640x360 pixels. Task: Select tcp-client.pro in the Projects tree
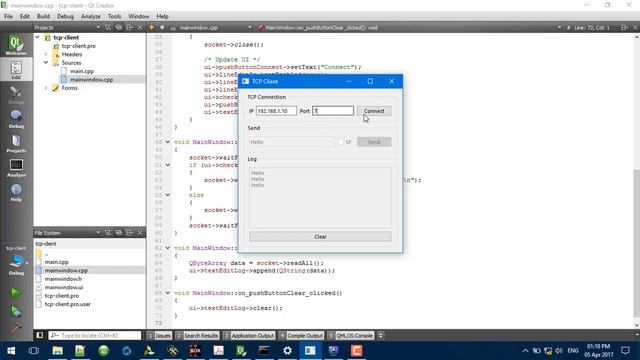[78, 46]
